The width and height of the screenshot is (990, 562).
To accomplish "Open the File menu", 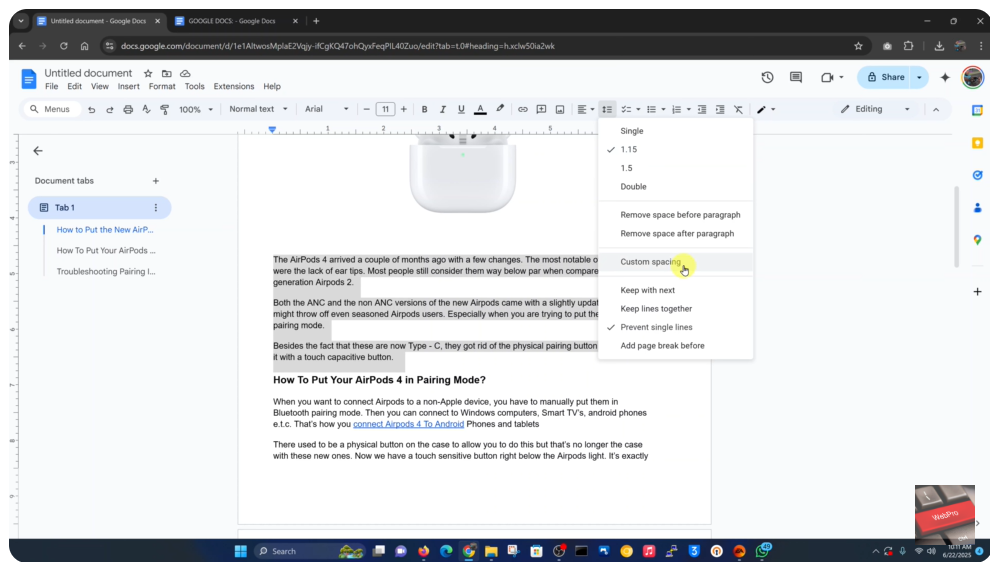I will pyautogui.click(x=51, y=87).
